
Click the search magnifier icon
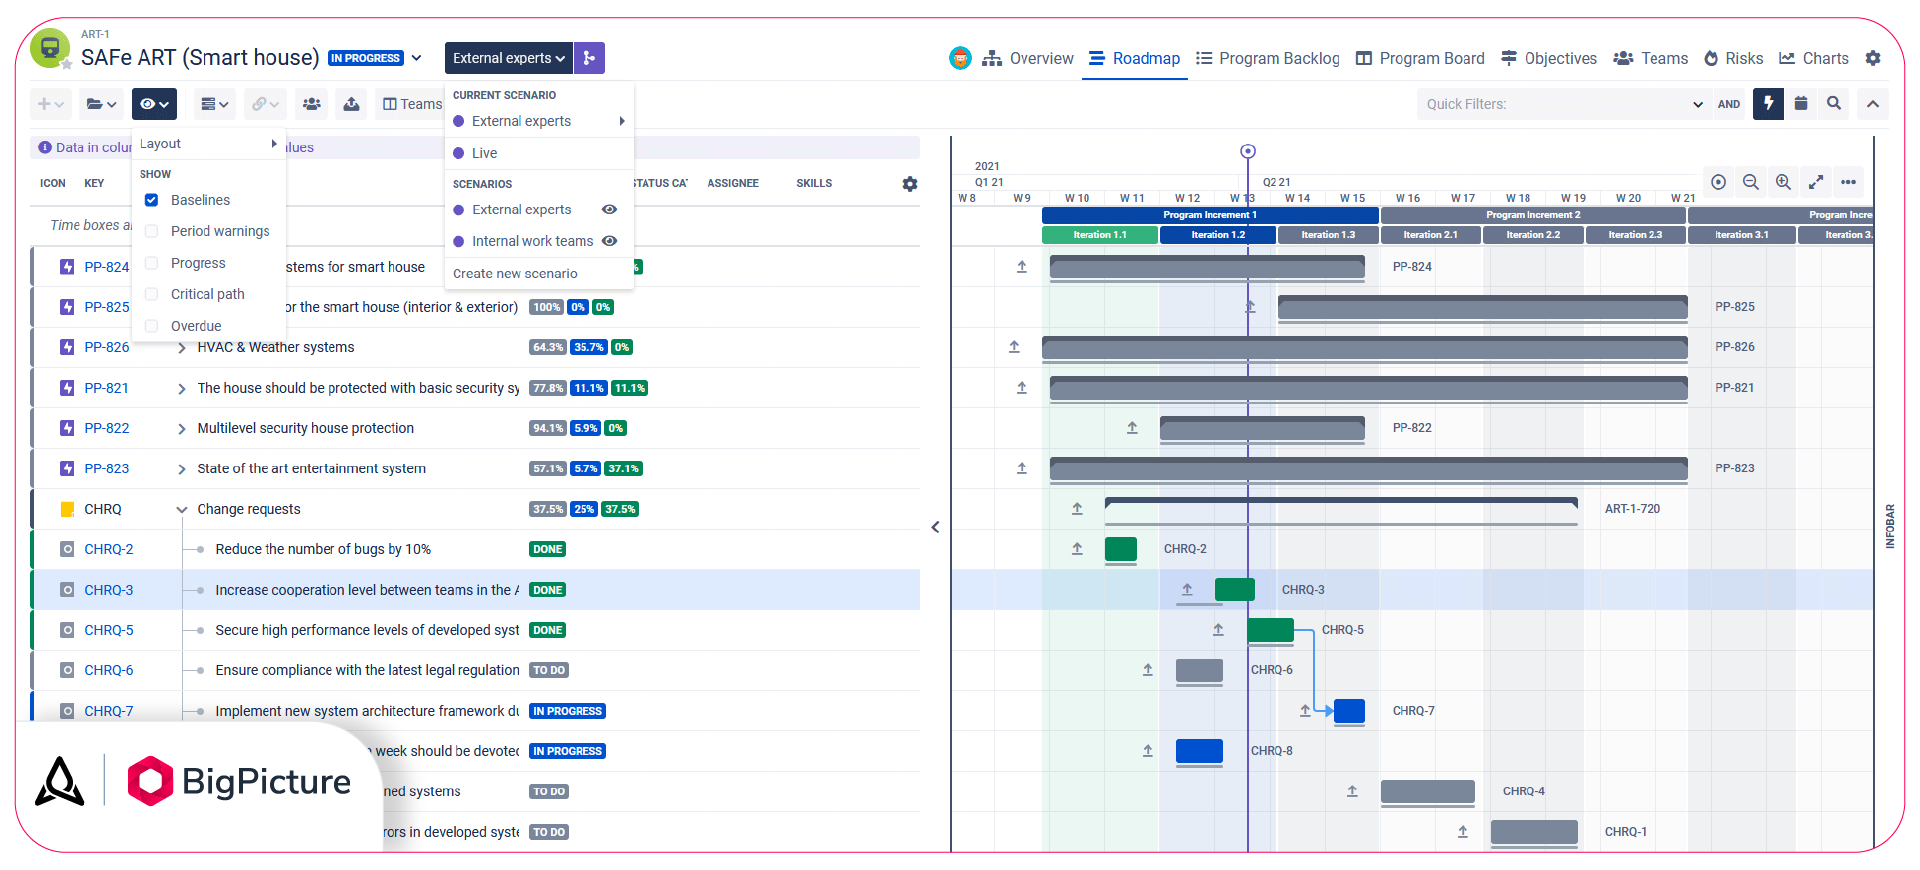pos(1834,104)
